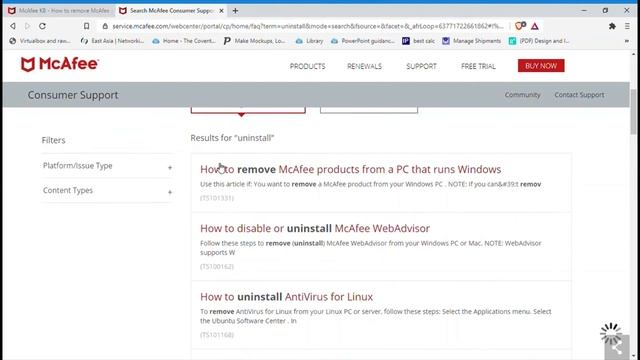Open PowerPoint guidance bookmark
Image resolution: width=640 pixels, height=360 pixels.
tap(363, 41)
